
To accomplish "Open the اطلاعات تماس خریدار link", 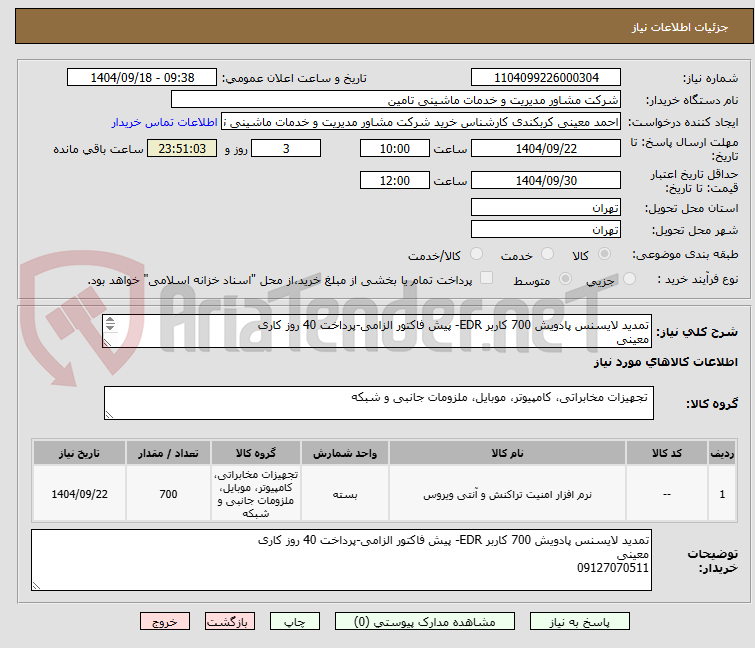I will [165, 122].
